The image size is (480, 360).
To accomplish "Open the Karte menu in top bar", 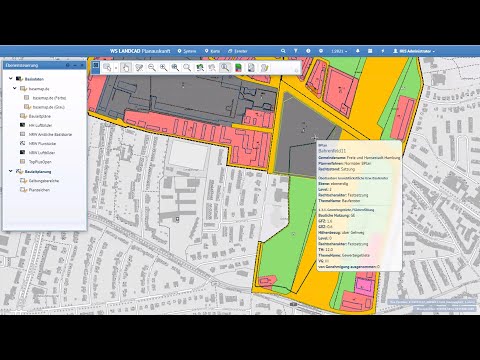I will click(x=212, y=51).
